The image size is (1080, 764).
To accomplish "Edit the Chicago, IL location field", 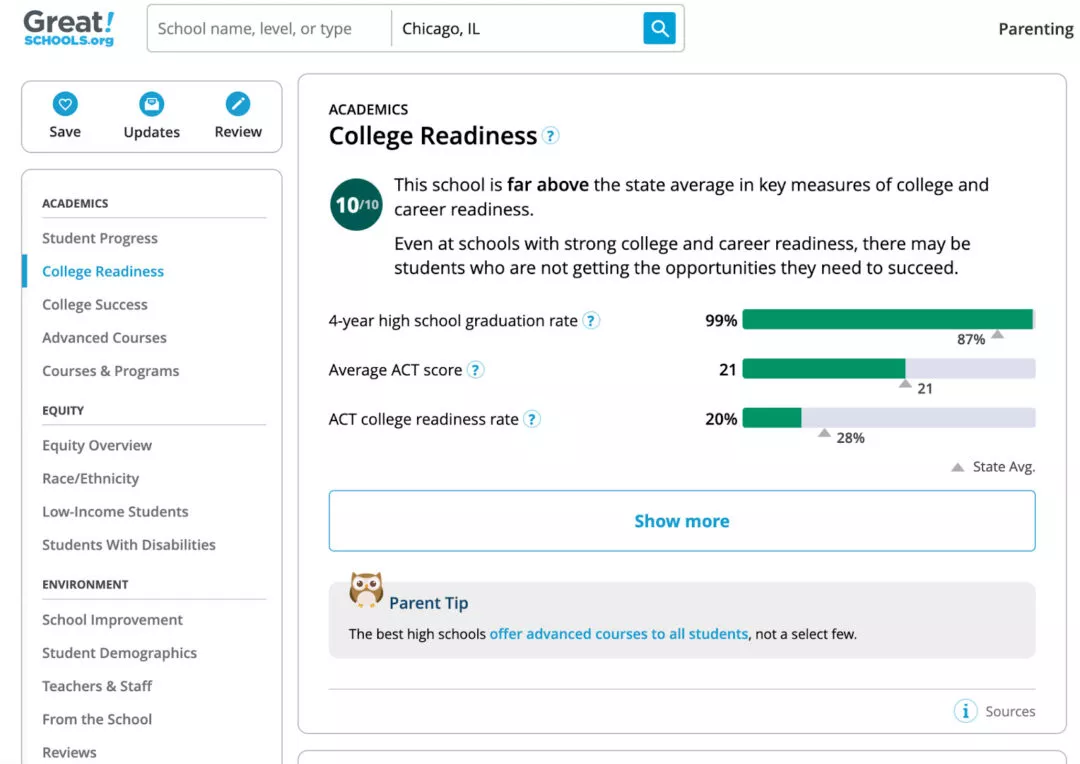I will [515, 29].
